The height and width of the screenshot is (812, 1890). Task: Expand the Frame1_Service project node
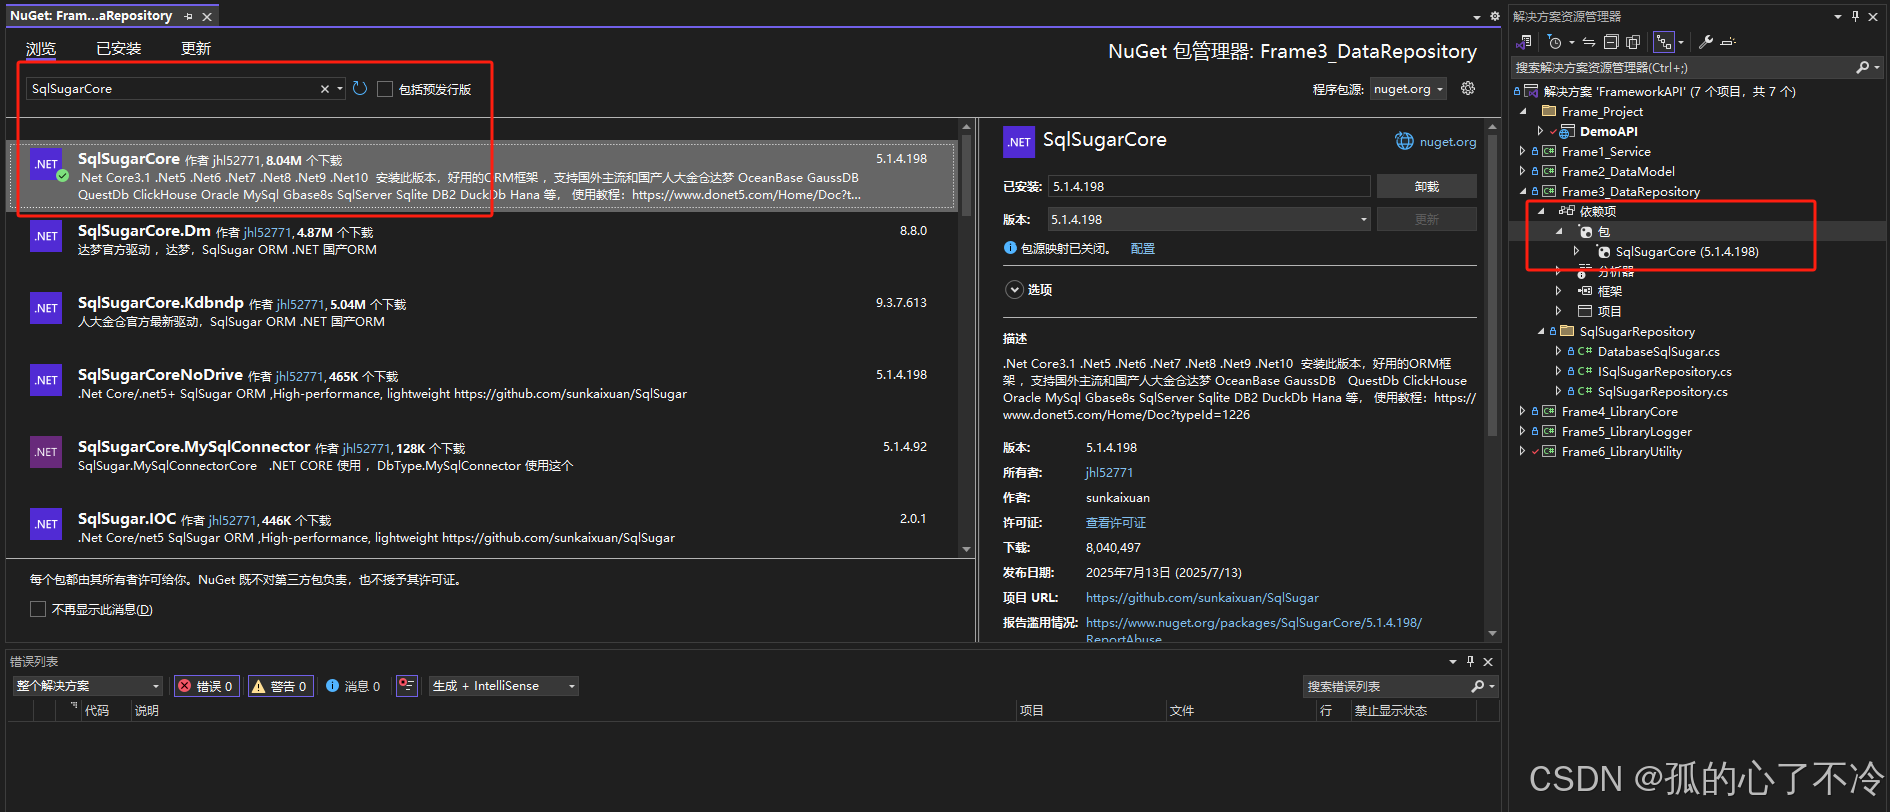(1522, 151)
